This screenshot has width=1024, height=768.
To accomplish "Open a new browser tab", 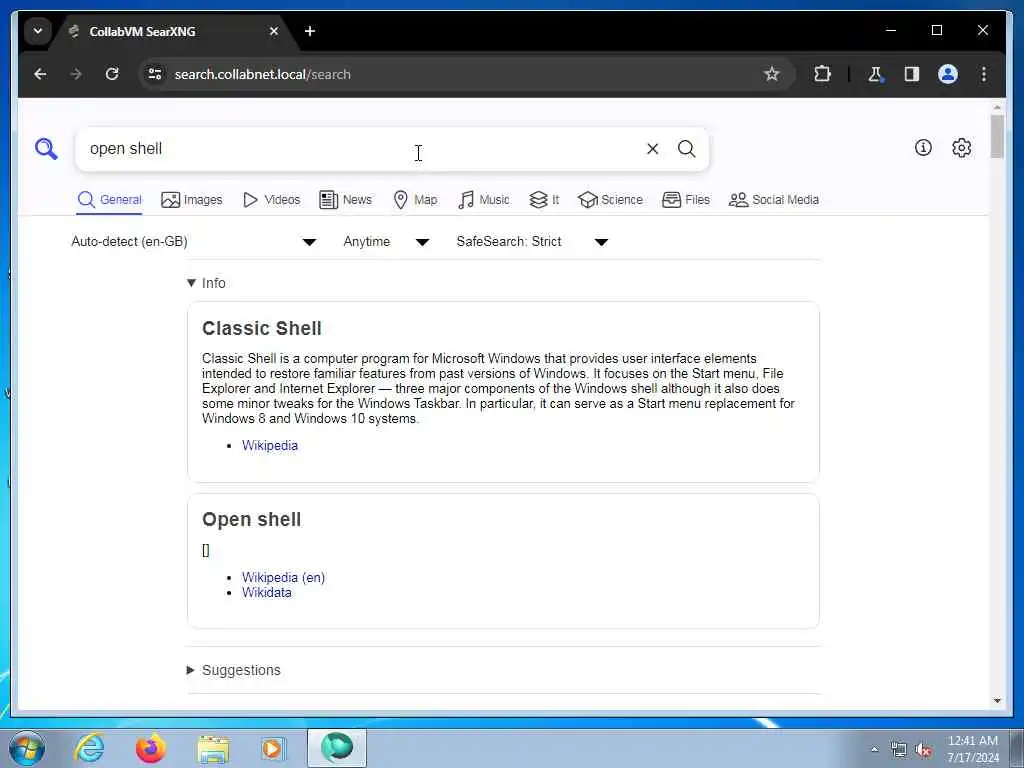I will (310, 31).
